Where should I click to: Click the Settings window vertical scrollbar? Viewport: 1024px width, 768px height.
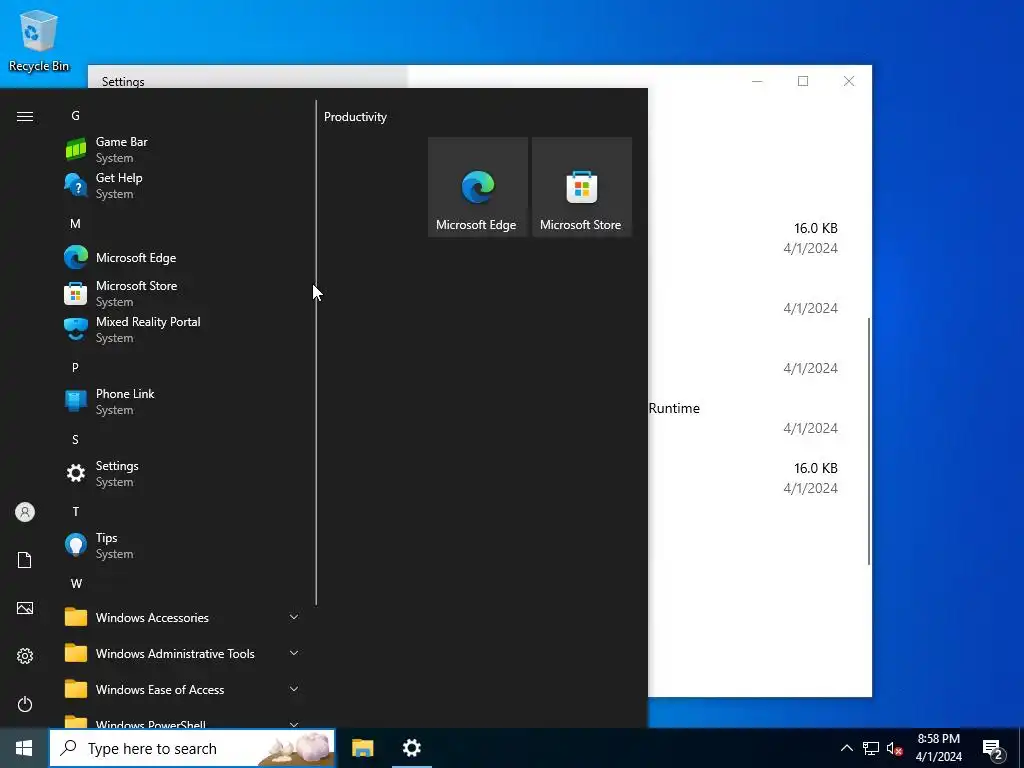(869, 441)
